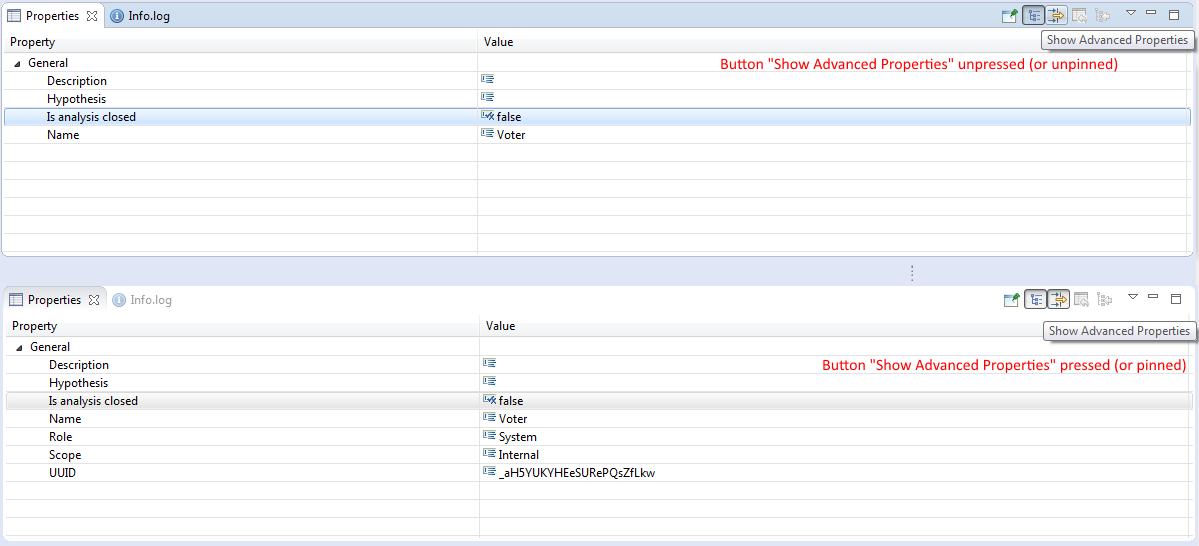Disable Show Advanced Properties in bottom panel
The image size is (1199, 546).
[1058, 299]
